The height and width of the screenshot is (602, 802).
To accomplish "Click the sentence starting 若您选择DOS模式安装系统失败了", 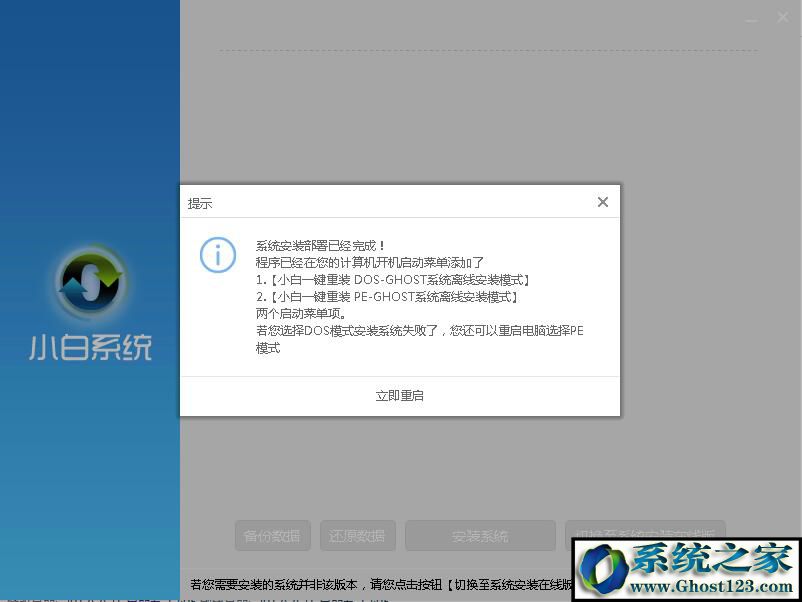I will pos(419,339).
